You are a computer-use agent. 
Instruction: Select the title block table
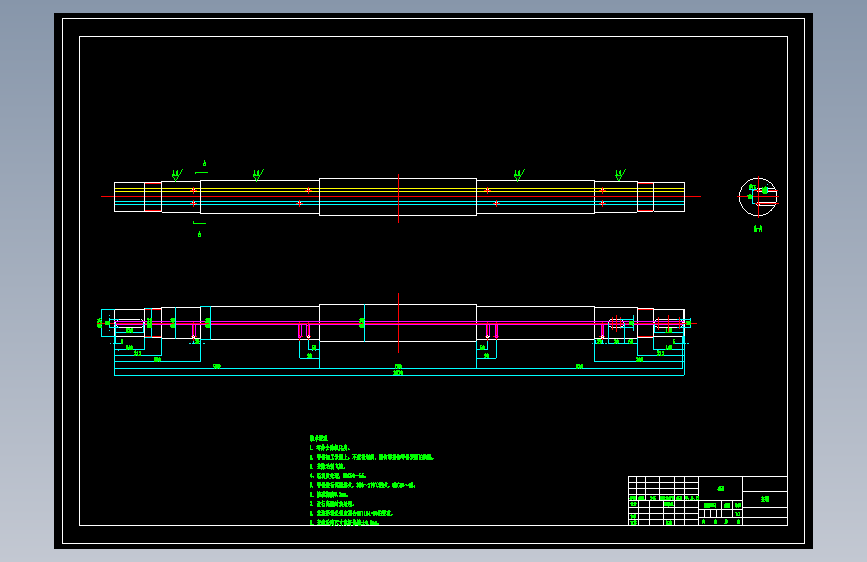[708, 501]
